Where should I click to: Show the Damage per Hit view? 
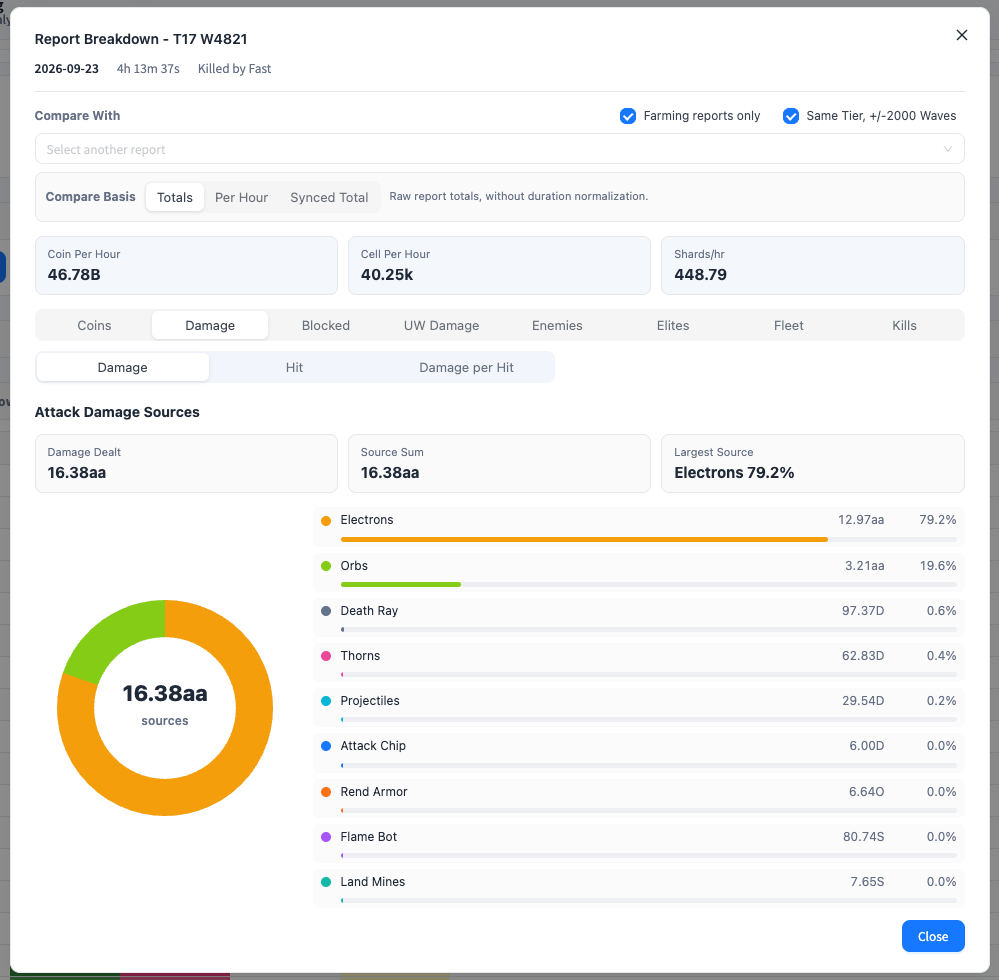(466, 368)
